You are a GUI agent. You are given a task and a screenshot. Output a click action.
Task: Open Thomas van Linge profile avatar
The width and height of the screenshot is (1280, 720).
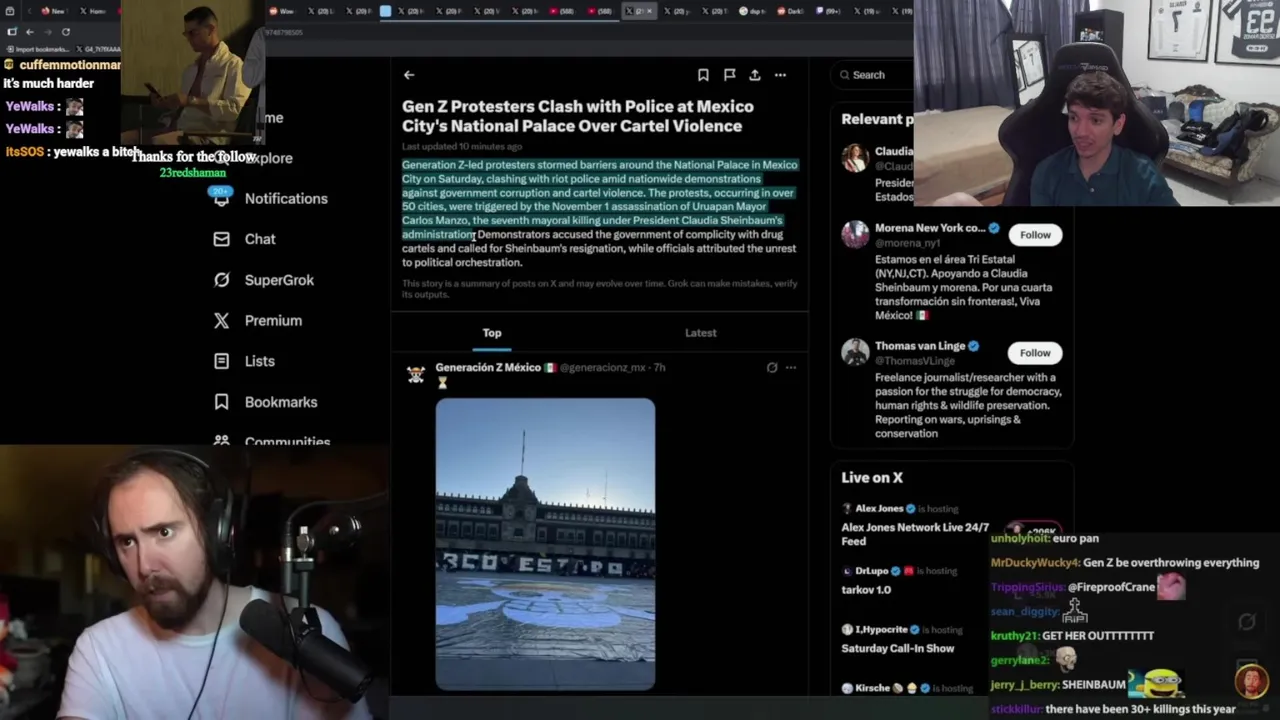point(855,353)
